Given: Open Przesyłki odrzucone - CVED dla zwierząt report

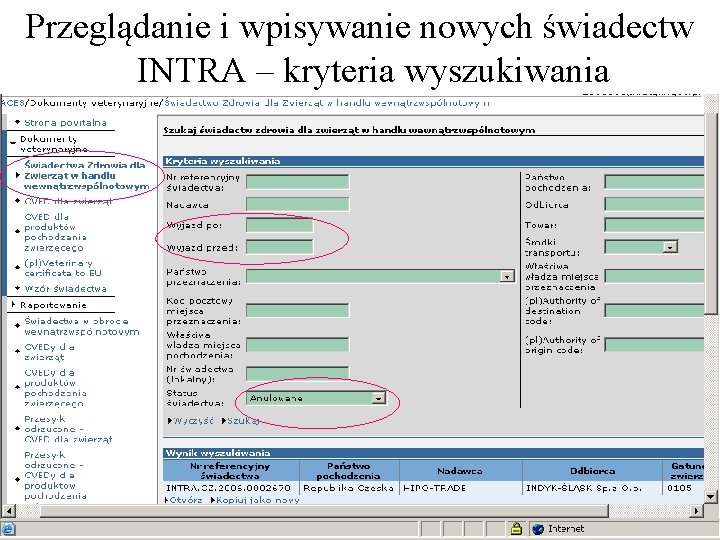Looking at the screenshot, I should click(68, 429).
